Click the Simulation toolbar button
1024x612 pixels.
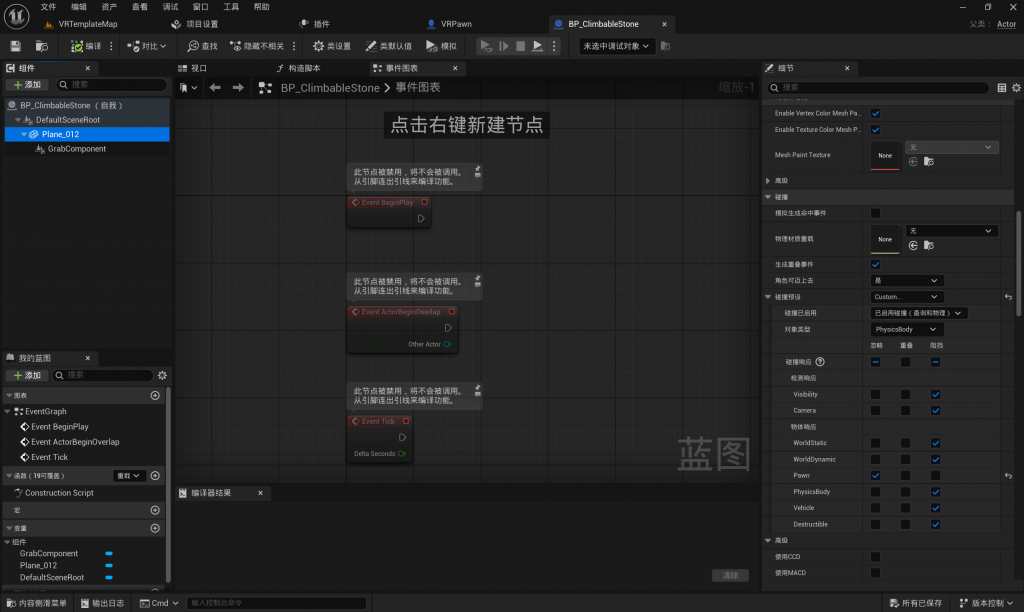pos(441,46)
